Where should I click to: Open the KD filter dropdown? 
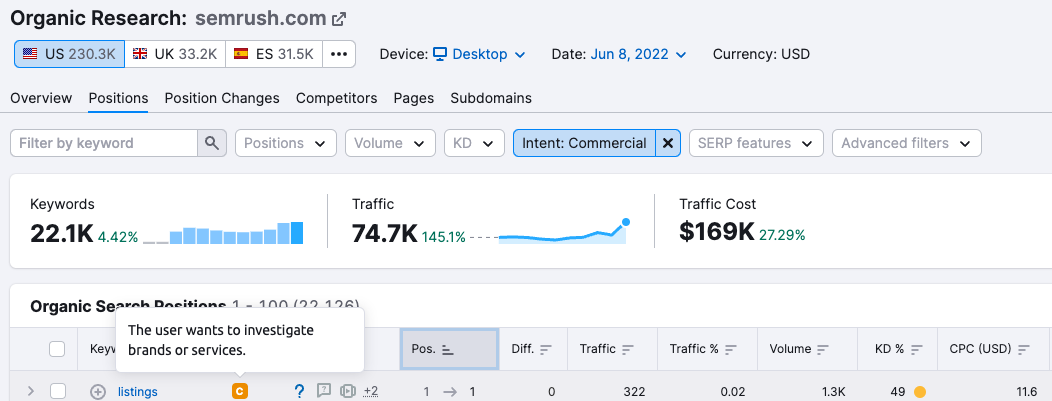point(474,143)
